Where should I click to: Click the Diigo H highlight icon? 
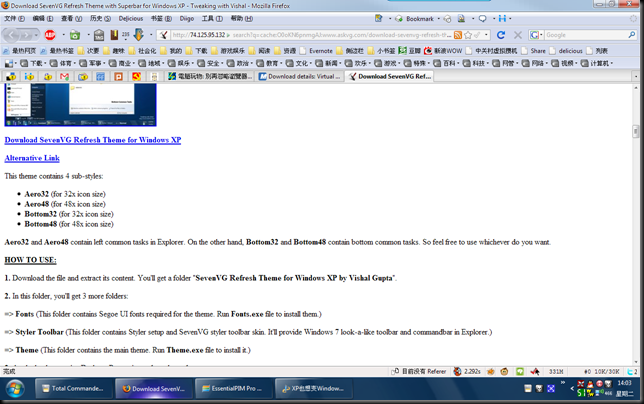502,18
